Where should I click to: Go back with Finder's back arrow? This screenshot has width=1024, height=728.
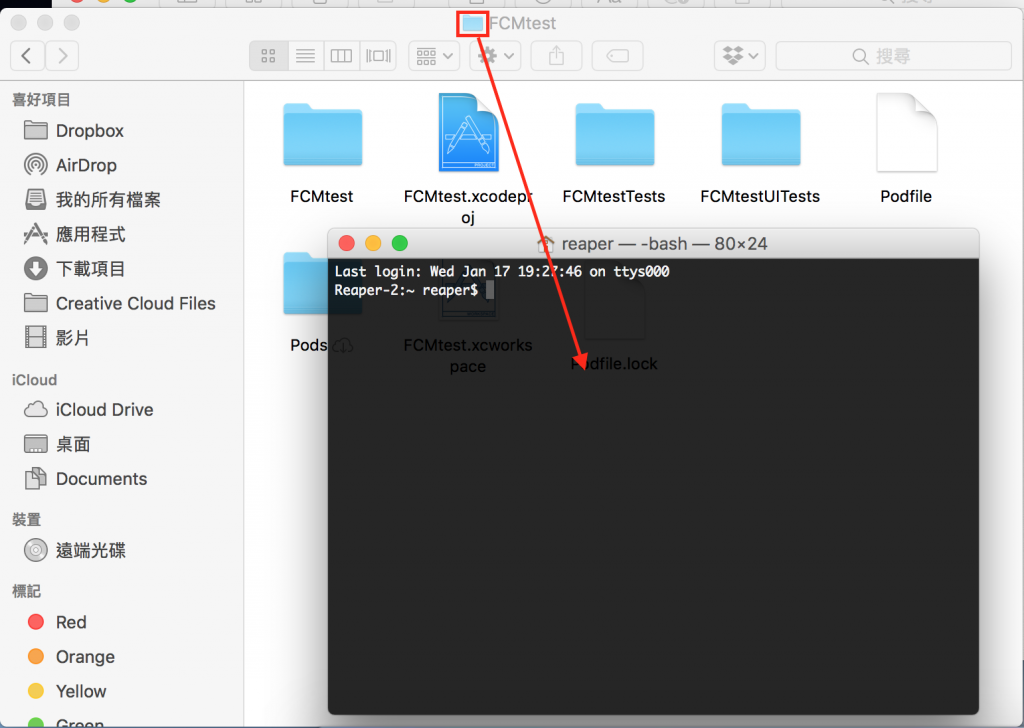[27, 56]
